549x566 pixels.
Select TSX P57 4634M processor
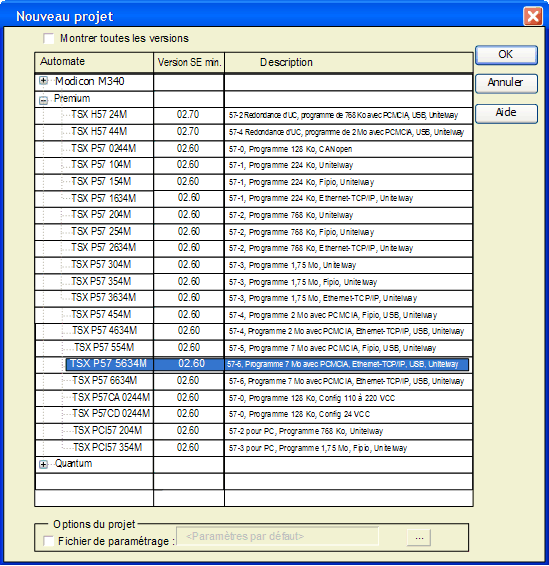coord(105,330)
